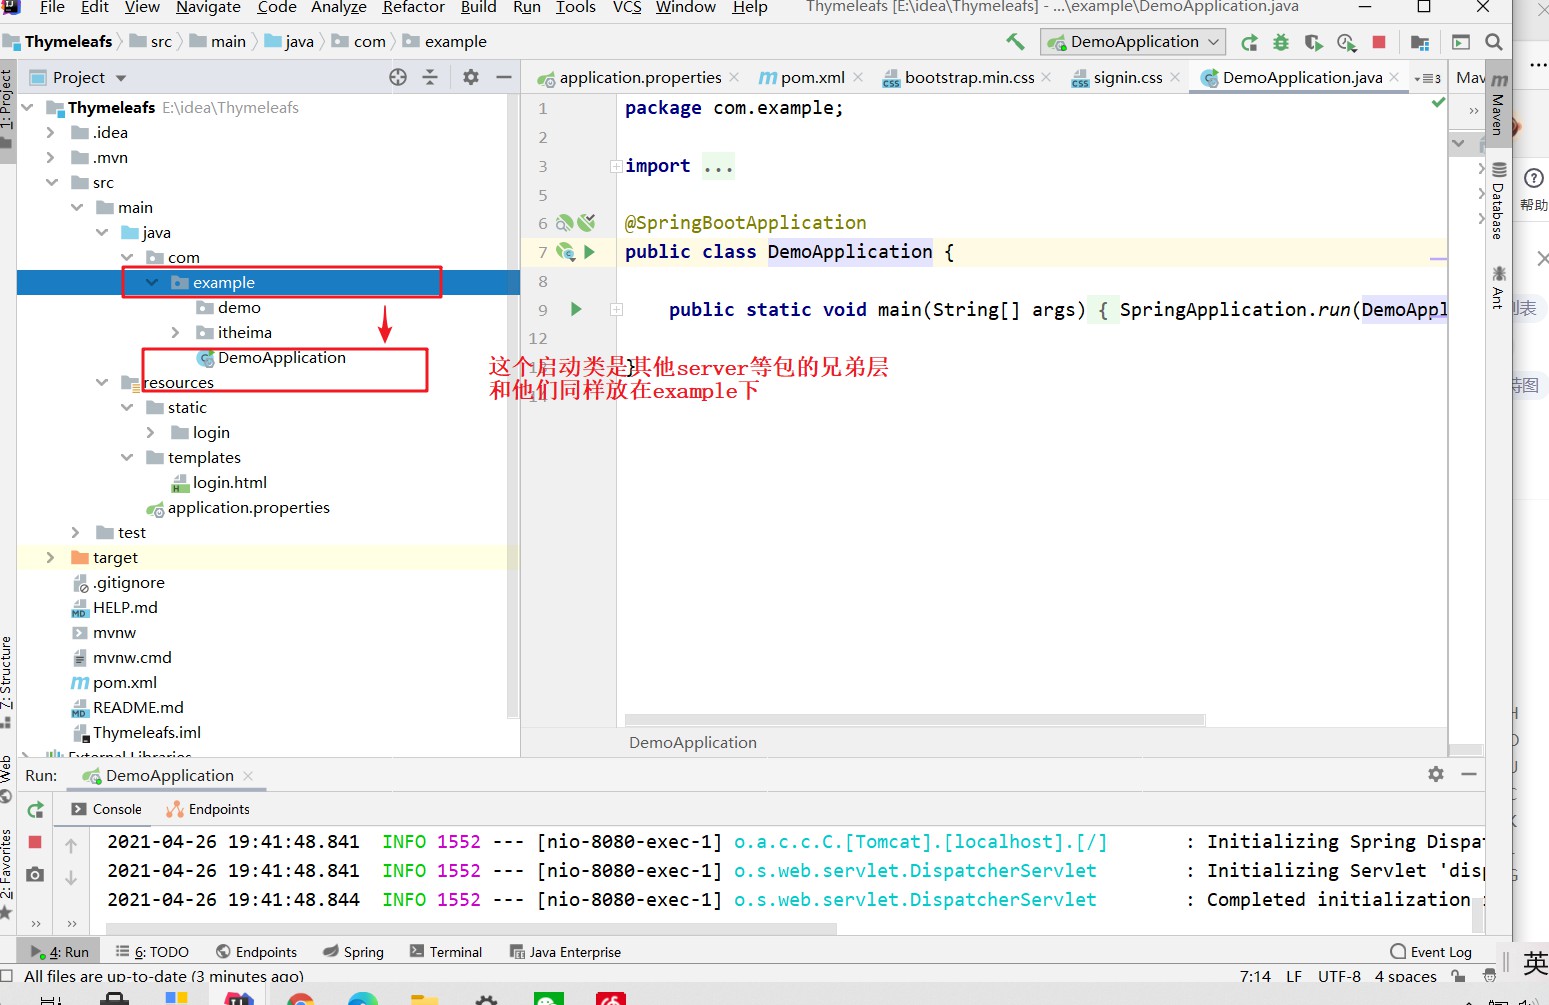The image size is (1549, 1005).
Task: Open Project Structure icon in toolbar
Action: click(x=1419, y=42)
